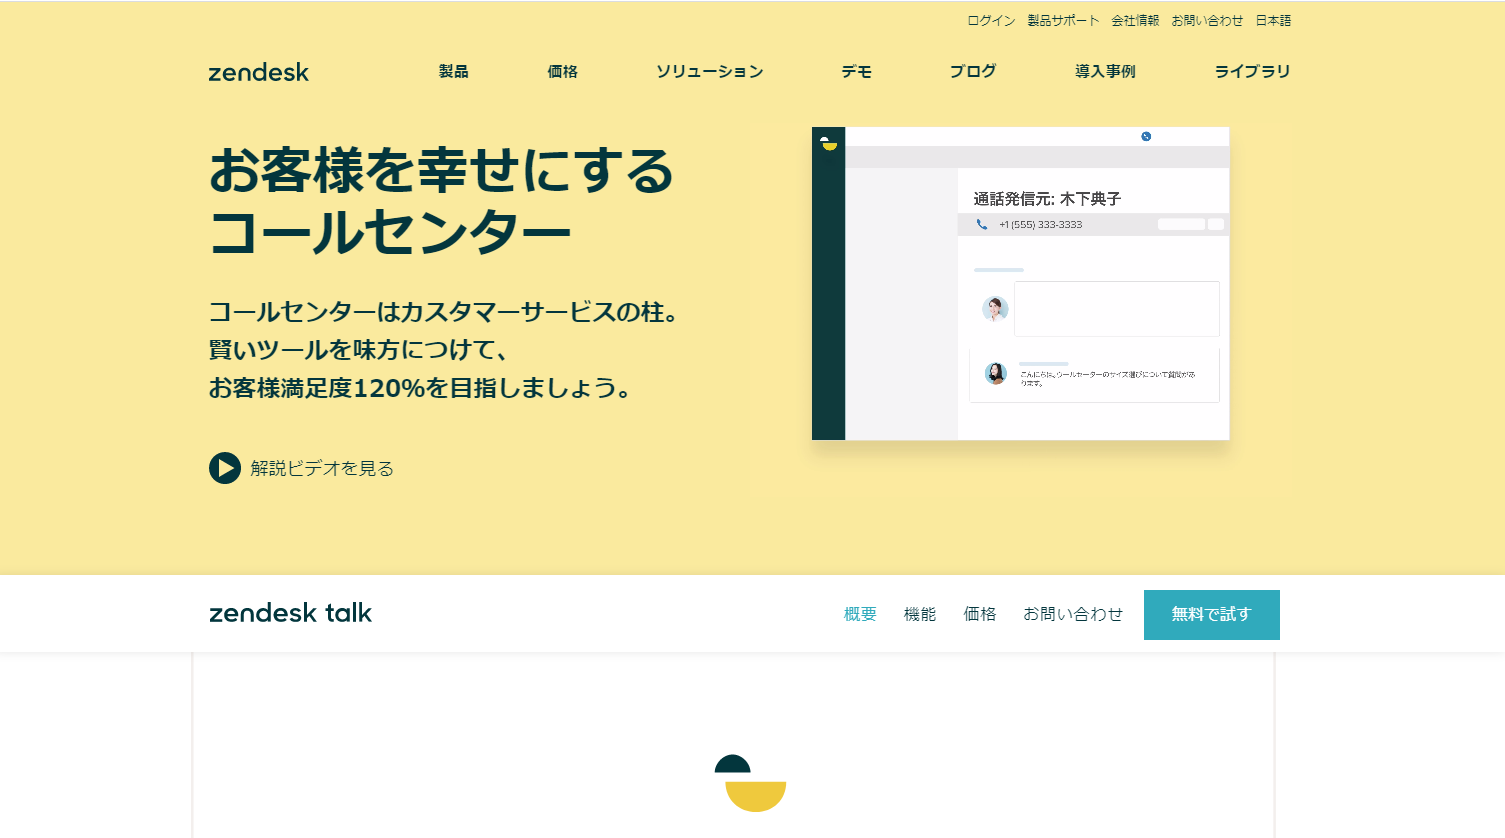Play the 解説ビデオを見る video icon
The height and width of the screenshot is (838, 1505).
click(225, 468)
